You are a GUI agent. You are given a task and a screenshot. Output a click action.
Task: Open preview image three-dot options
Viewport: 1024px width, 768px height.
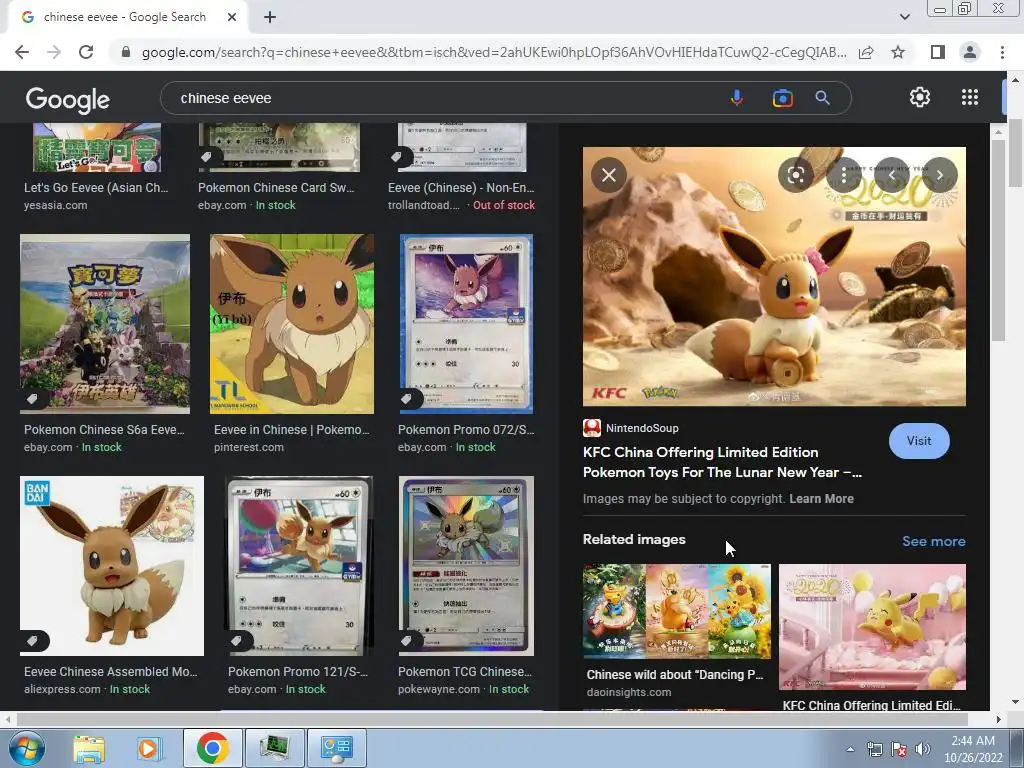pyautogui.click(x=844, y=175)
